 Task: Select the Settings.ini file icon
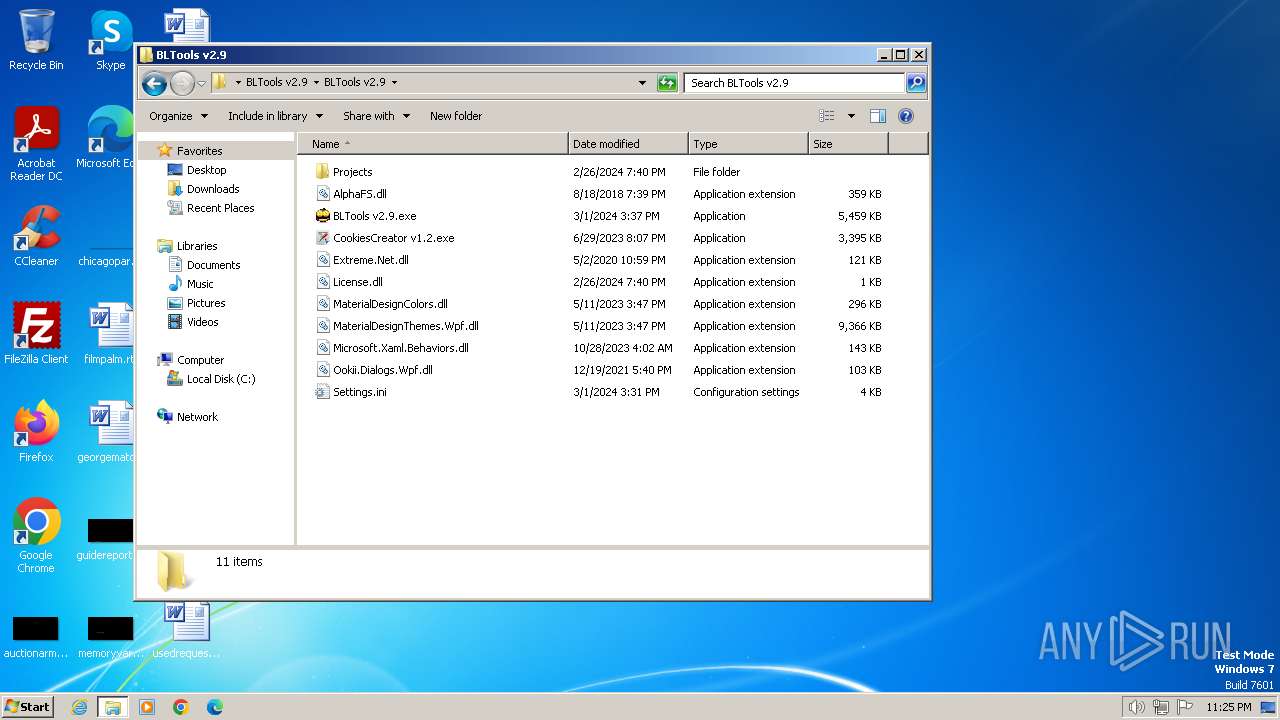click(322, 392)
